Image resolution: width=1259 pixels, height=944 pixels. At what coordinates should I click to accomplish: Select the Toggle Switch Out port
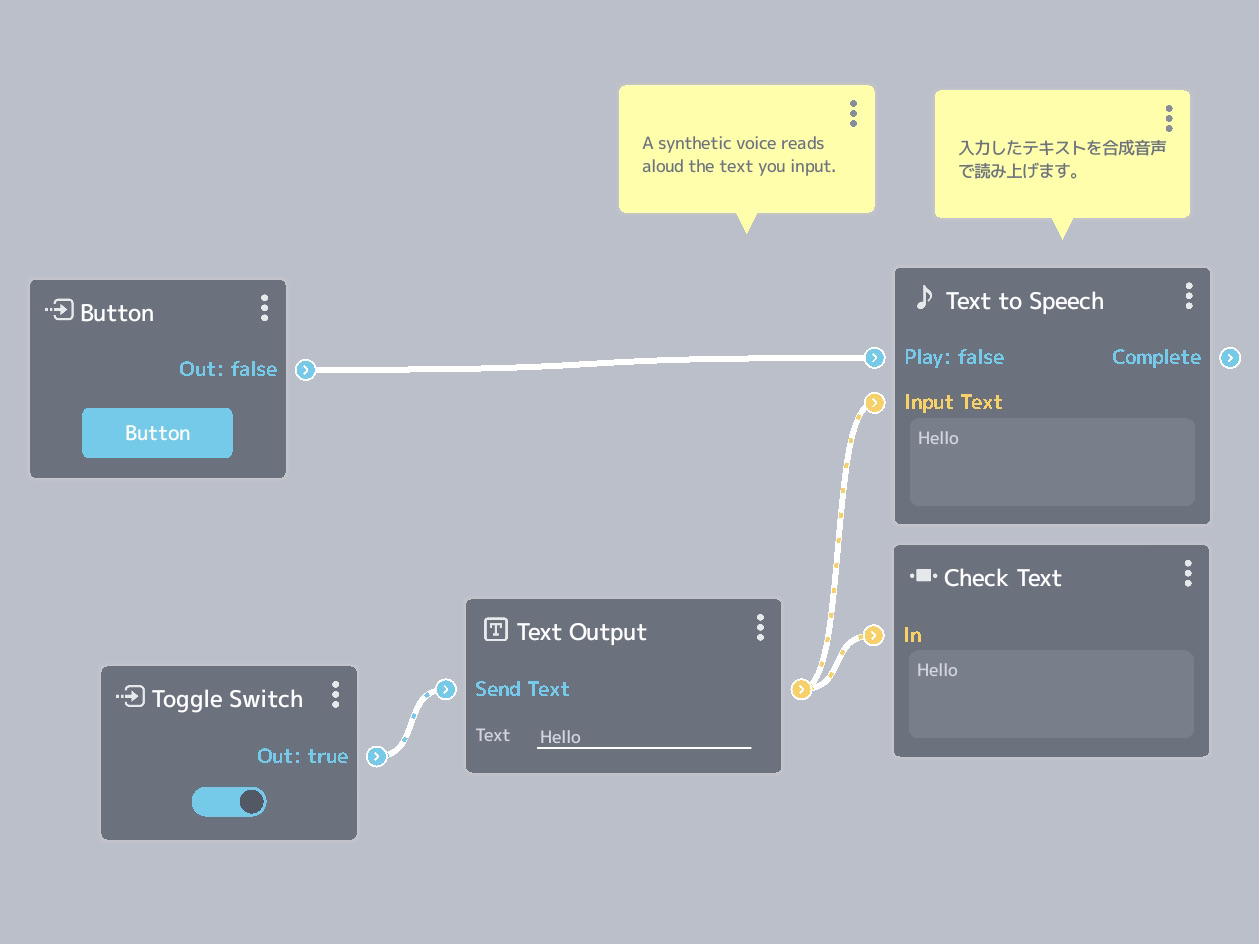pyautogui.click(x=376, y=756)
